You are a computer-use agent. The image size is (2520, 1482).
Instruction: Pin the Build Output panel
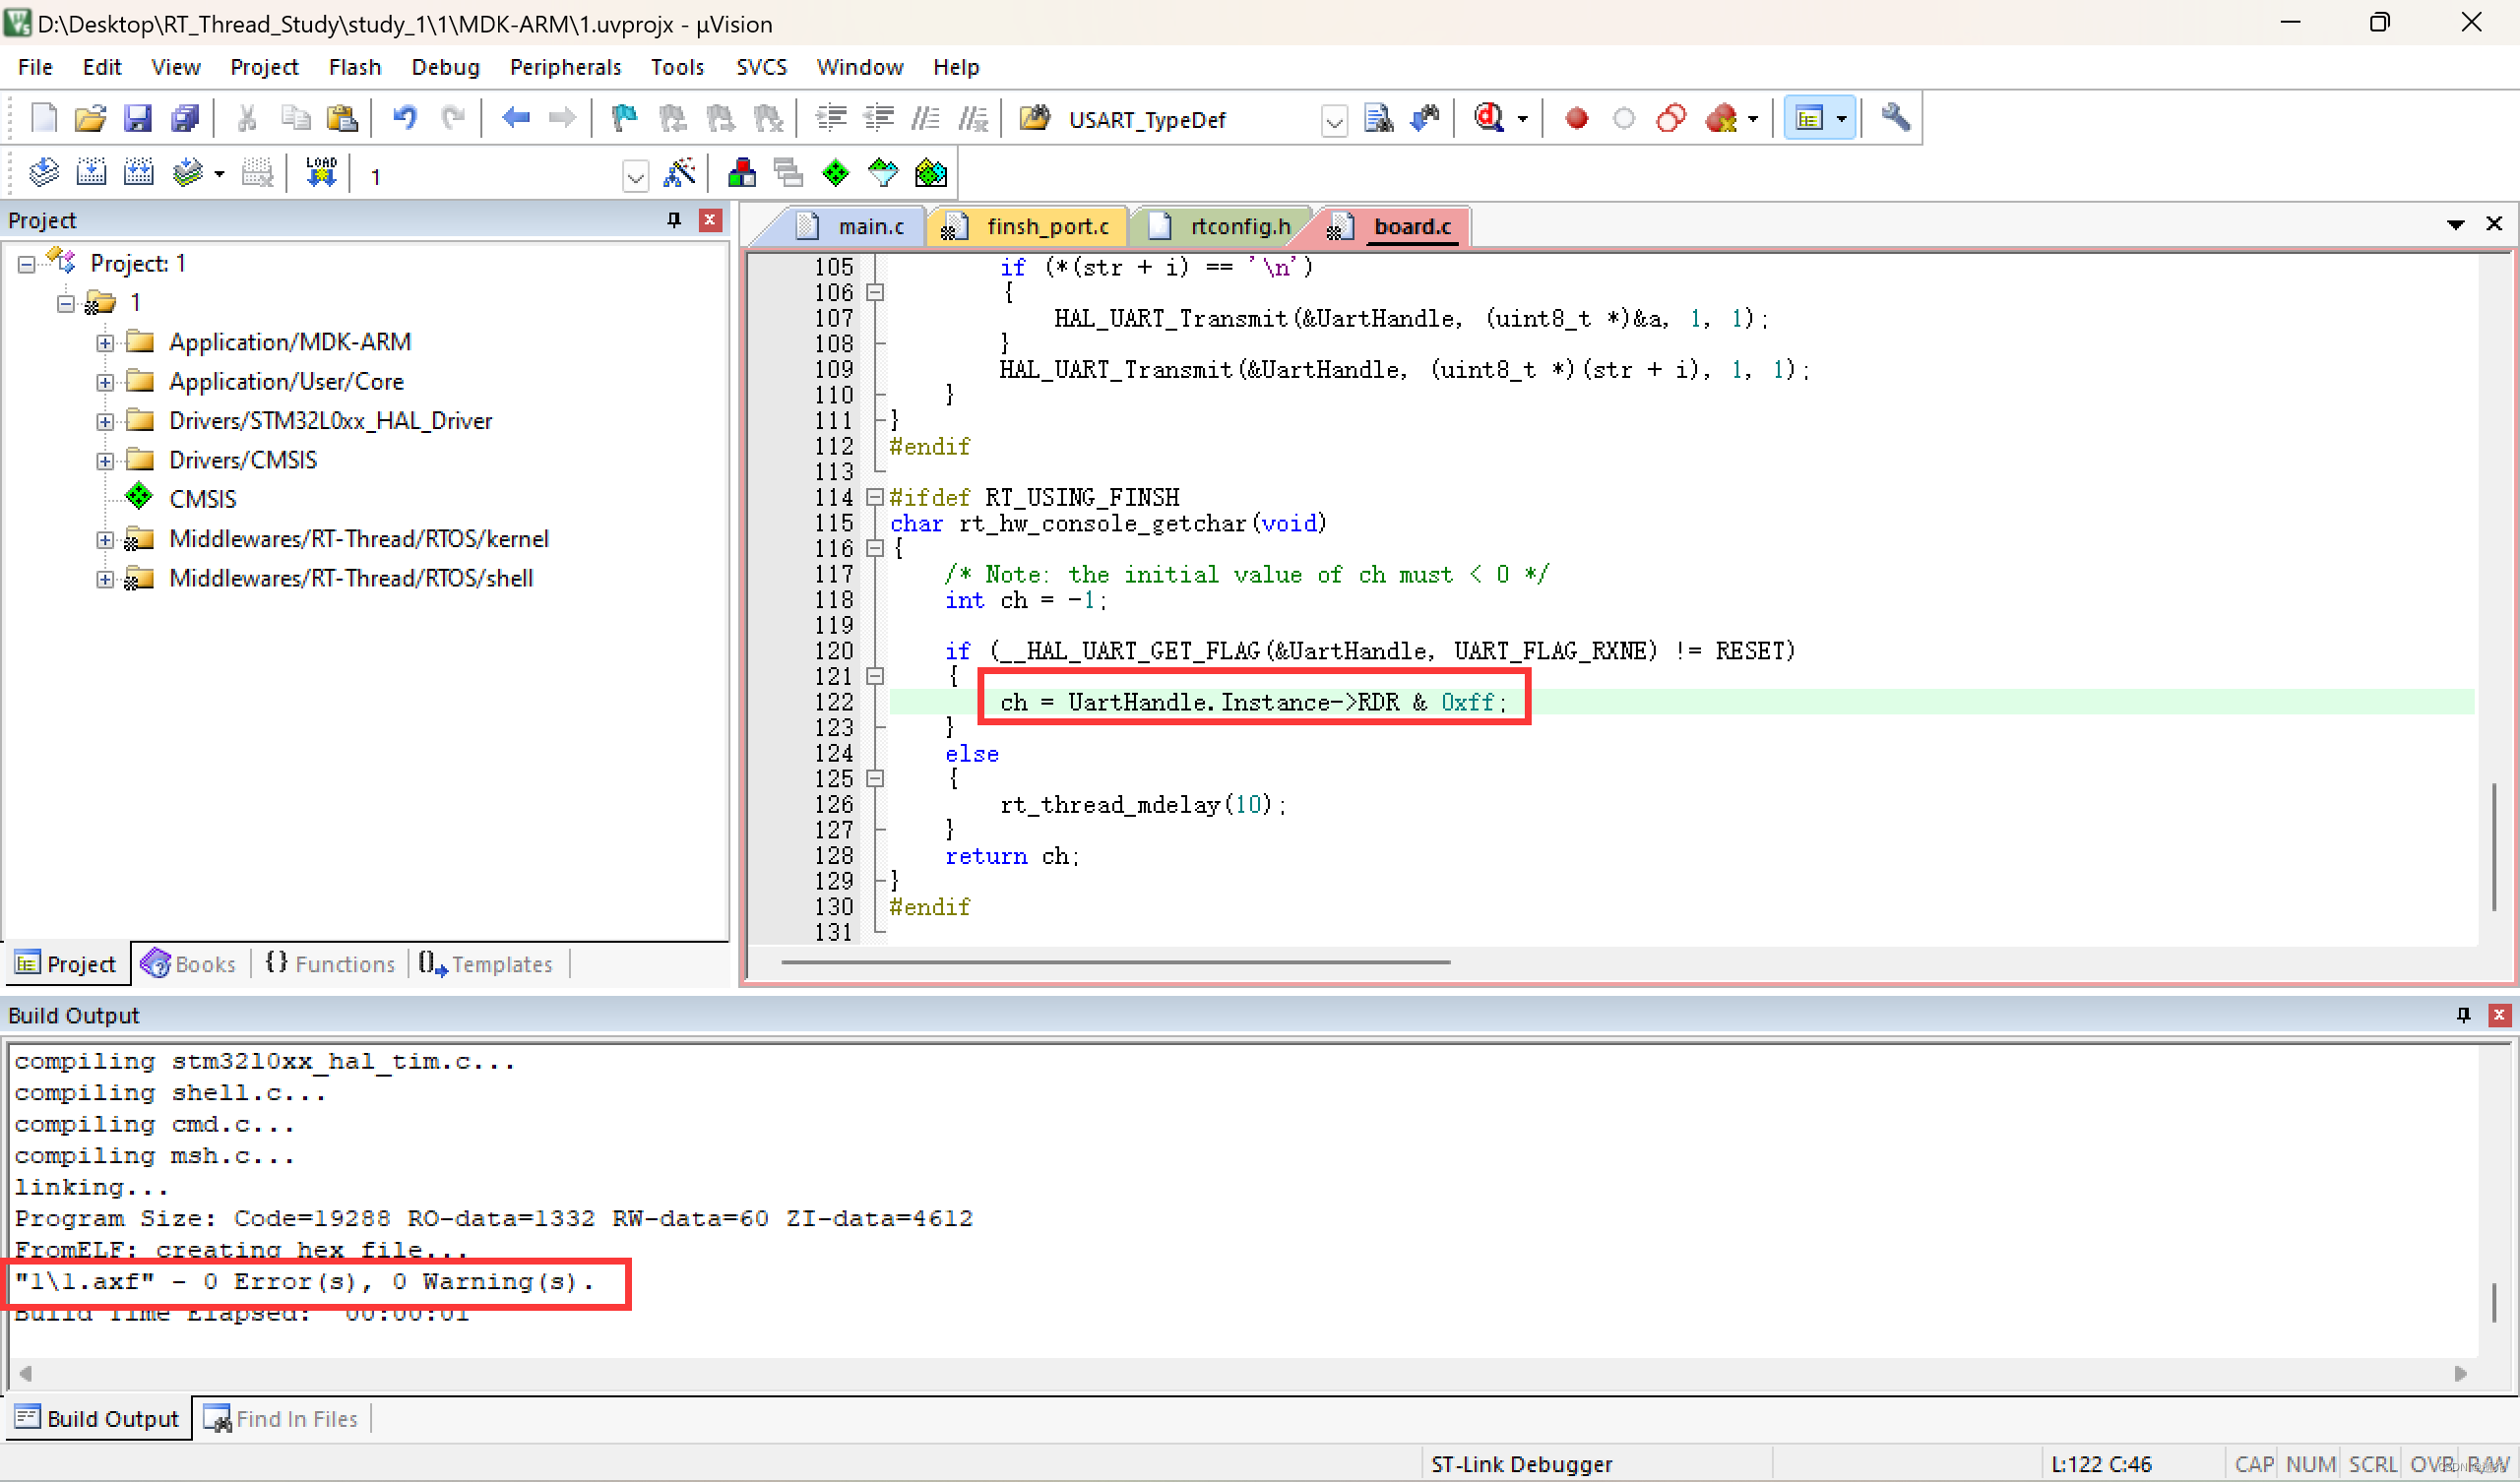click(2462, 1014)
